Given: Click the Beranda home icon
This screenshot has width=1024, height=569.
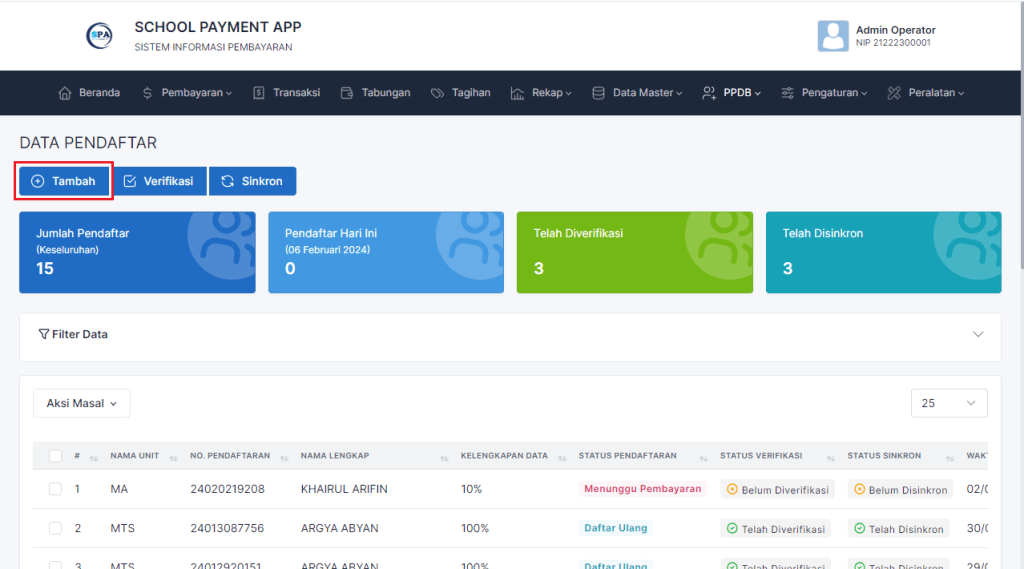Looking at the screenshot, I should (x=65, y=93).
